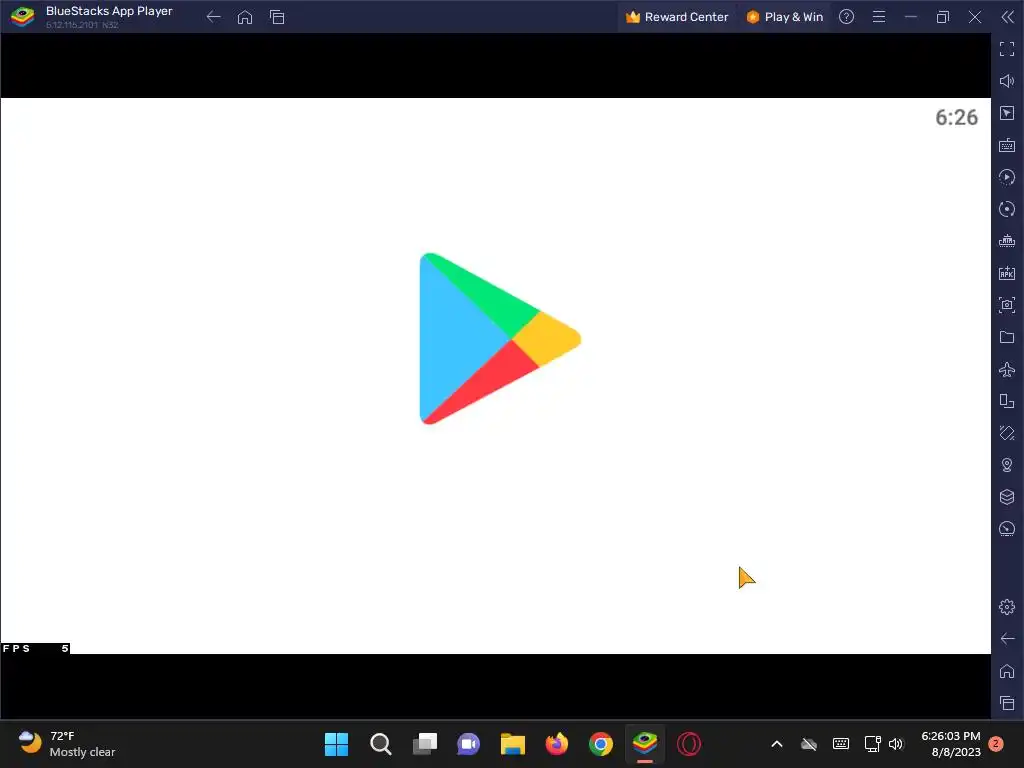Click the FPS counter overlay

tap(35, 648)
